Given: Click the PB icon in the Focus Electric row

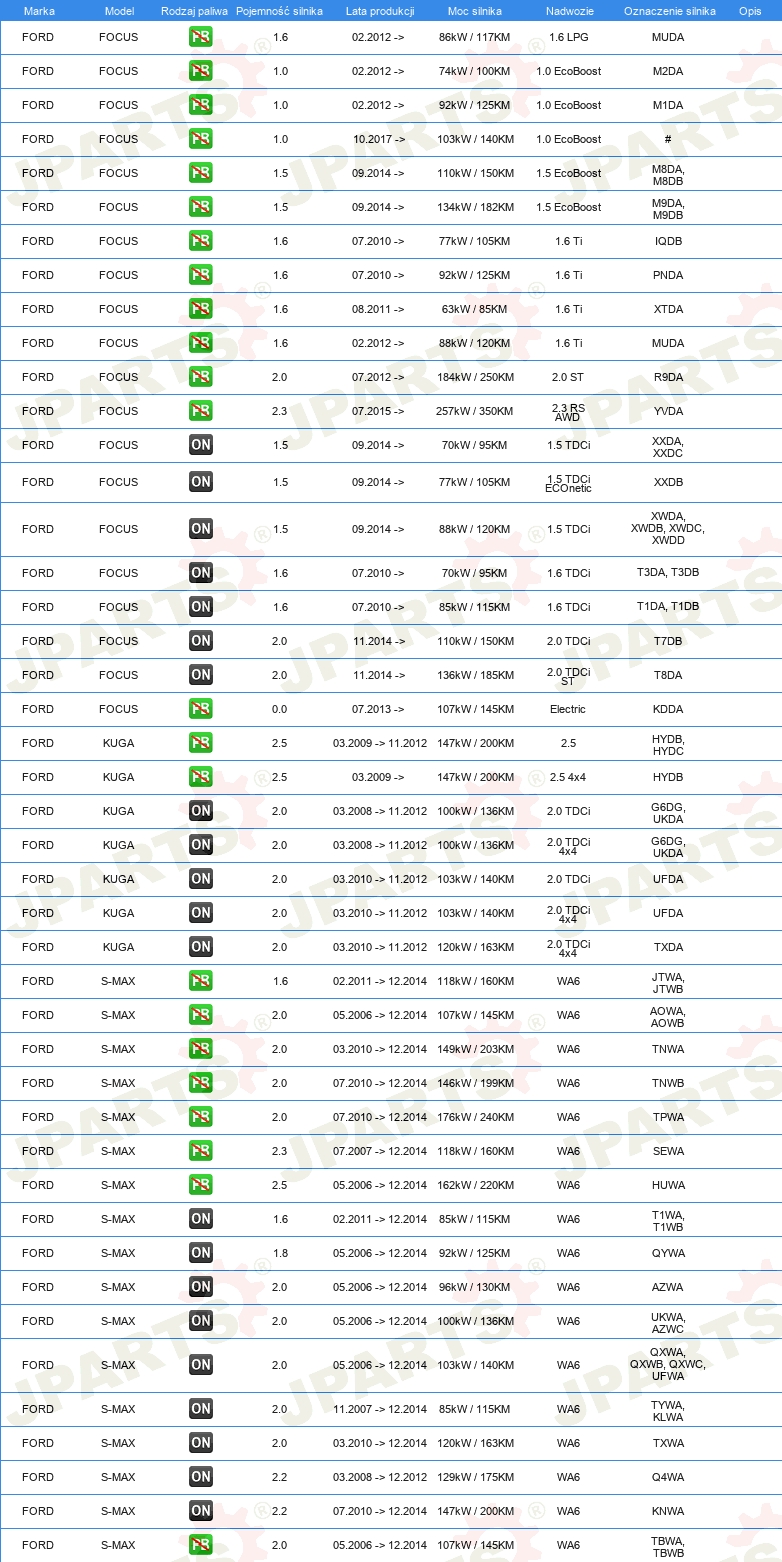Looking at the screenshot, I should (201, 709).
